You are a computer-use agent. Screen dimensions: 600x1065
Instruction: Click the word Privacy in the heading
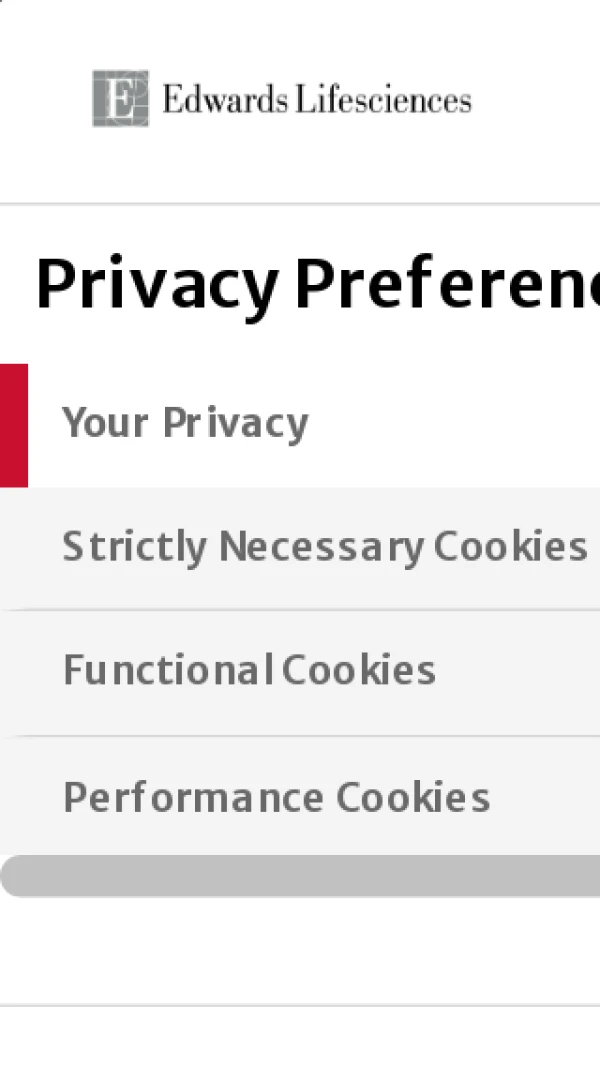click(x=157, y=285)
